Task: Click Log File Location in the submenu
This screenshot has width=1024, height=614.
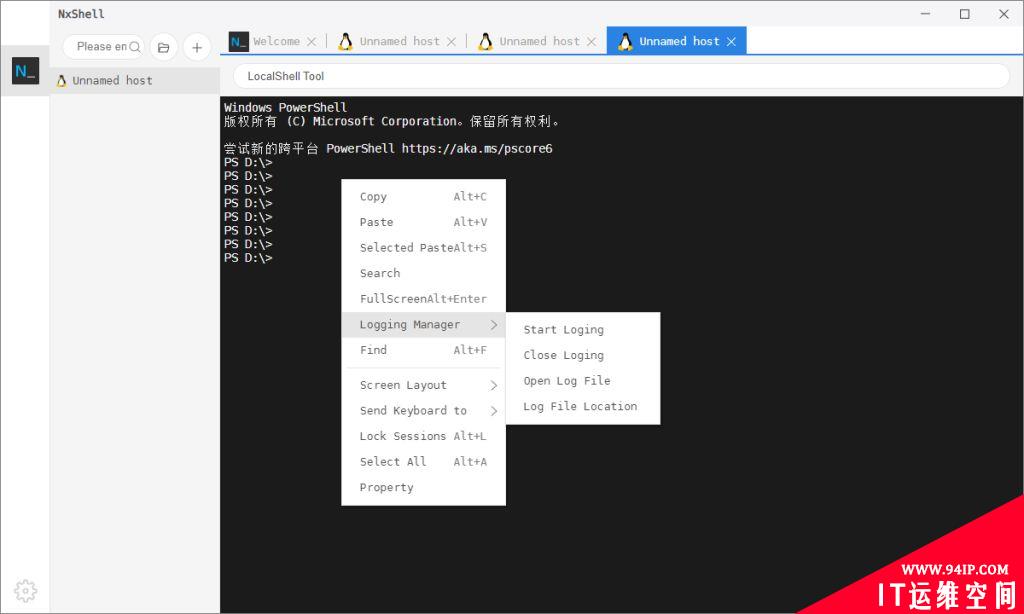Action: [x=583, y=406]
